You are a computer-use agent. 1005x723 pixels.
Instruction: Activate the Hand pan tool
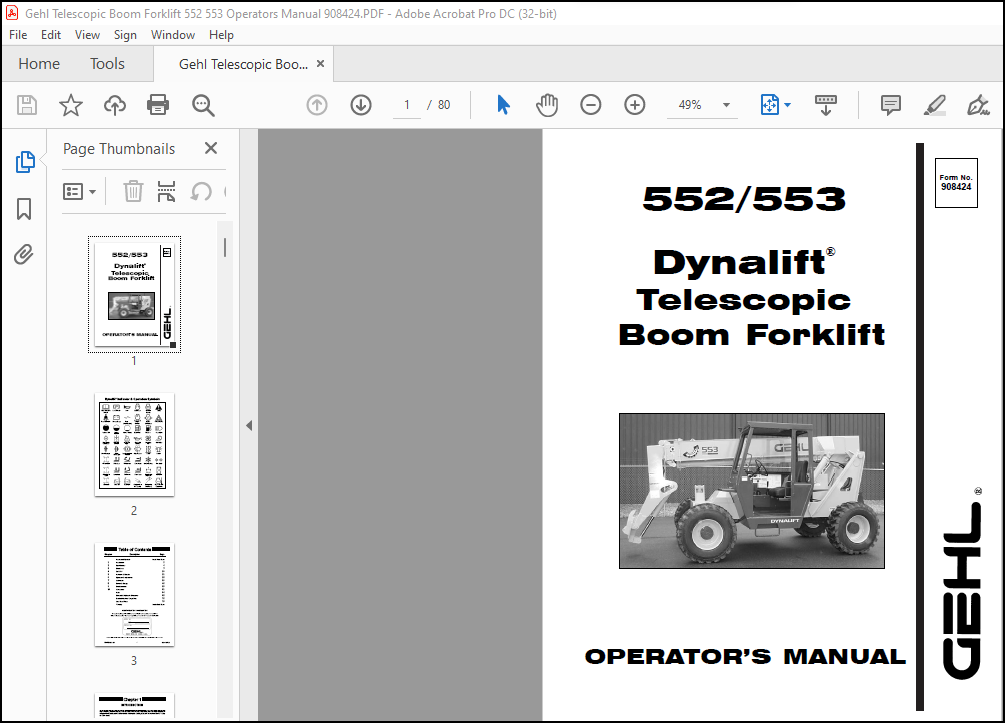pyautogui.click(x=547, y=105)
